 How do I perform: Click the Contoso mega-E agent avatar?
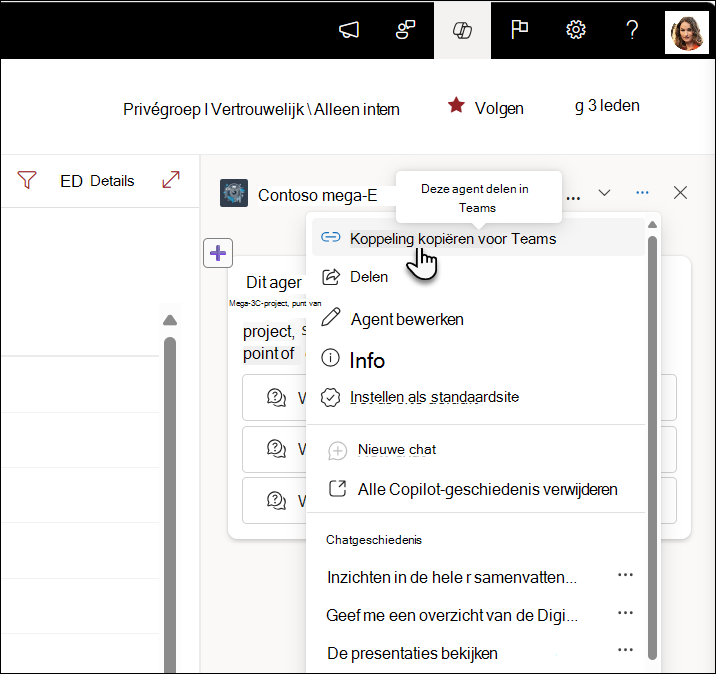tap(234, 193)
